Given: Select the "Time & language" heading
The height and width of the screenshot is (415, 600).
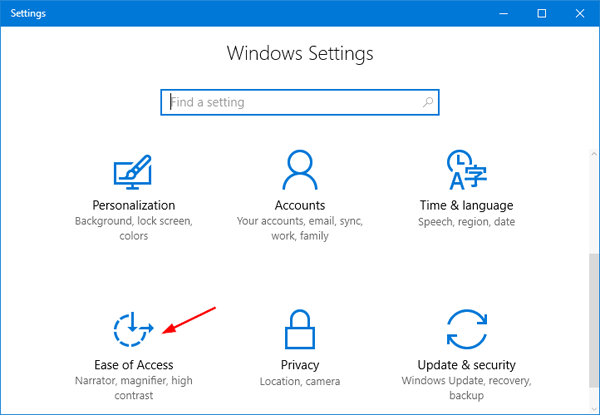Looking at the screenshot, I should (467, 204).
